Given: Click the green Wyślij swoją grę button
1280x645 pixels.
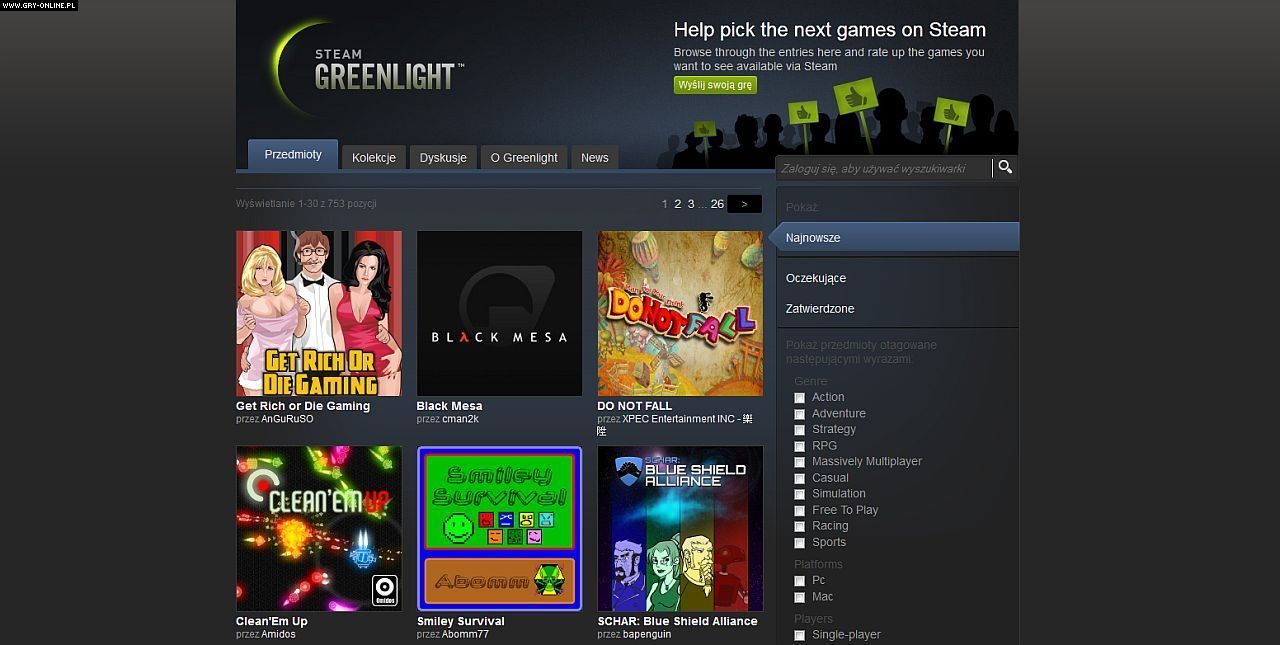Looking at the screenshot, I should [715, 85].
